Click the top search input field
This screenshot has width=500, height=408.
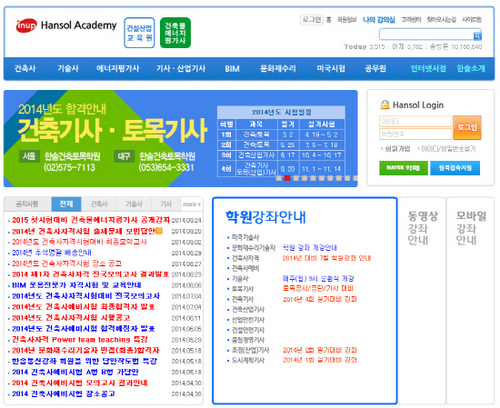point(426,34)
